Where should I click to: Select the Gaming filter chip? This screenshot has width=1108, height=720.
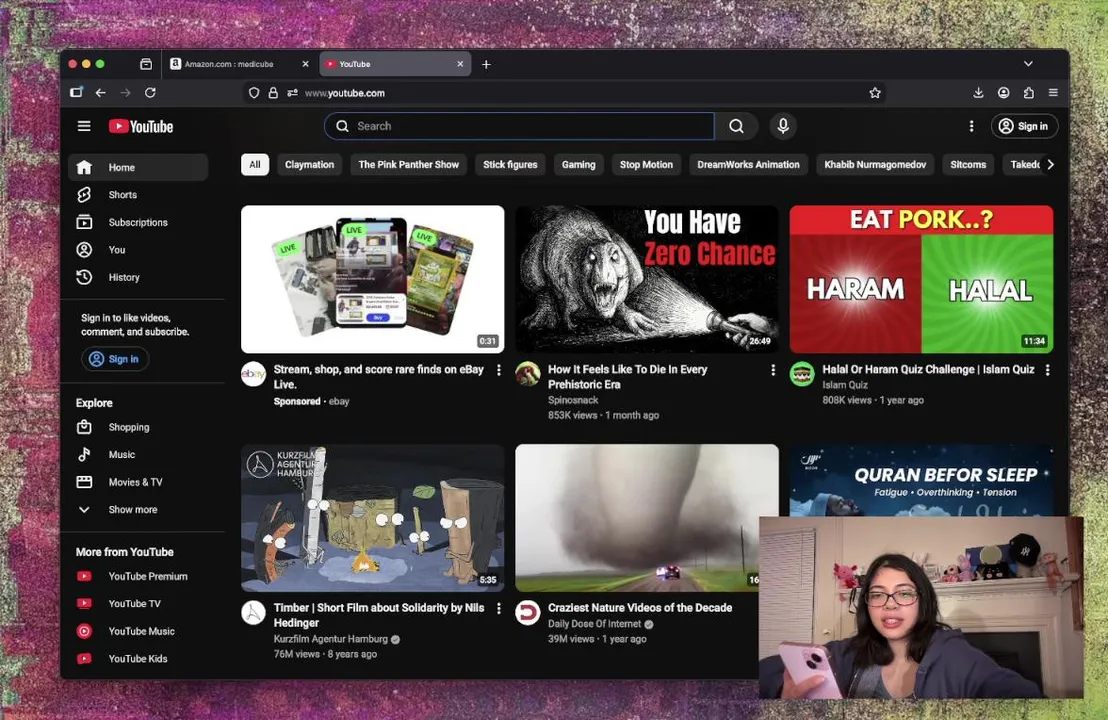(x=579, y=165)
